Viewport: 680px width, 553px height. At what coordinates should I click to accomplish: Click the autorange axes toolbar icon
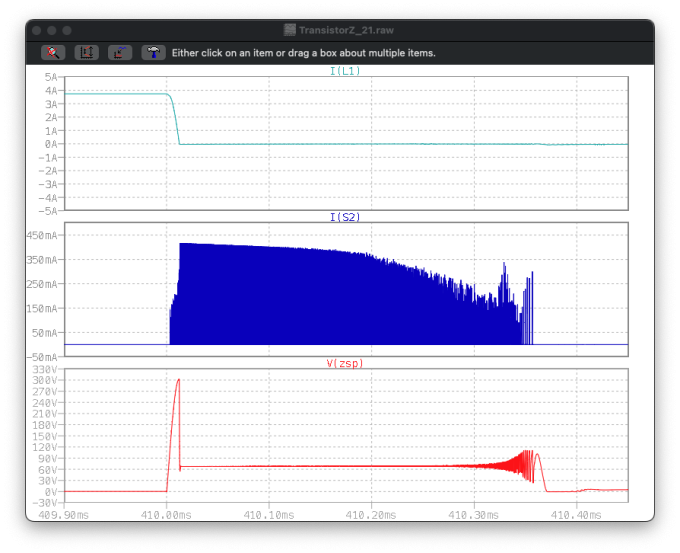coord(87,52)
